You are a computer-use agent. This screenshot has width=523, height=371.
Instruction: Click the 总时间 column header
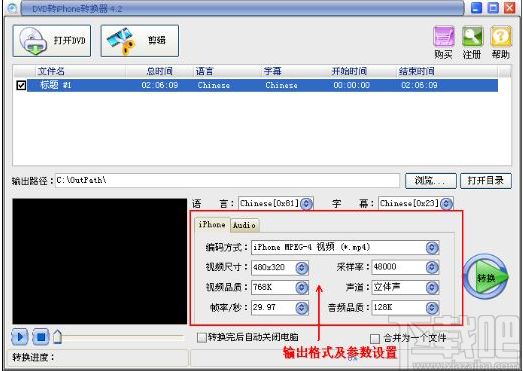pos(159,71)
